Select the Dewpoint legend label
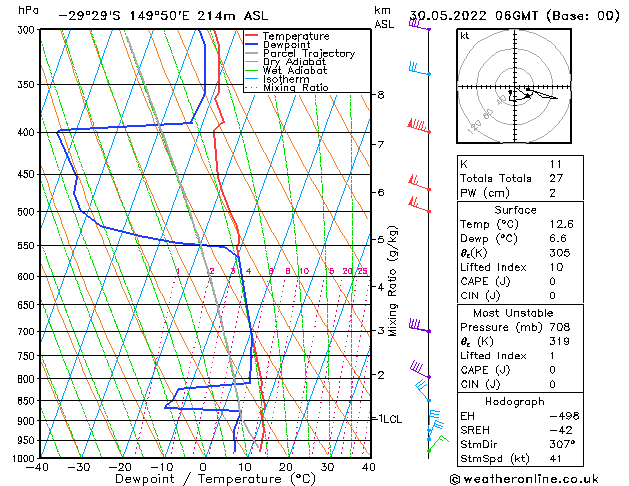Image resolution: width=629 pixels, height=486 pixels. point(286,45)
